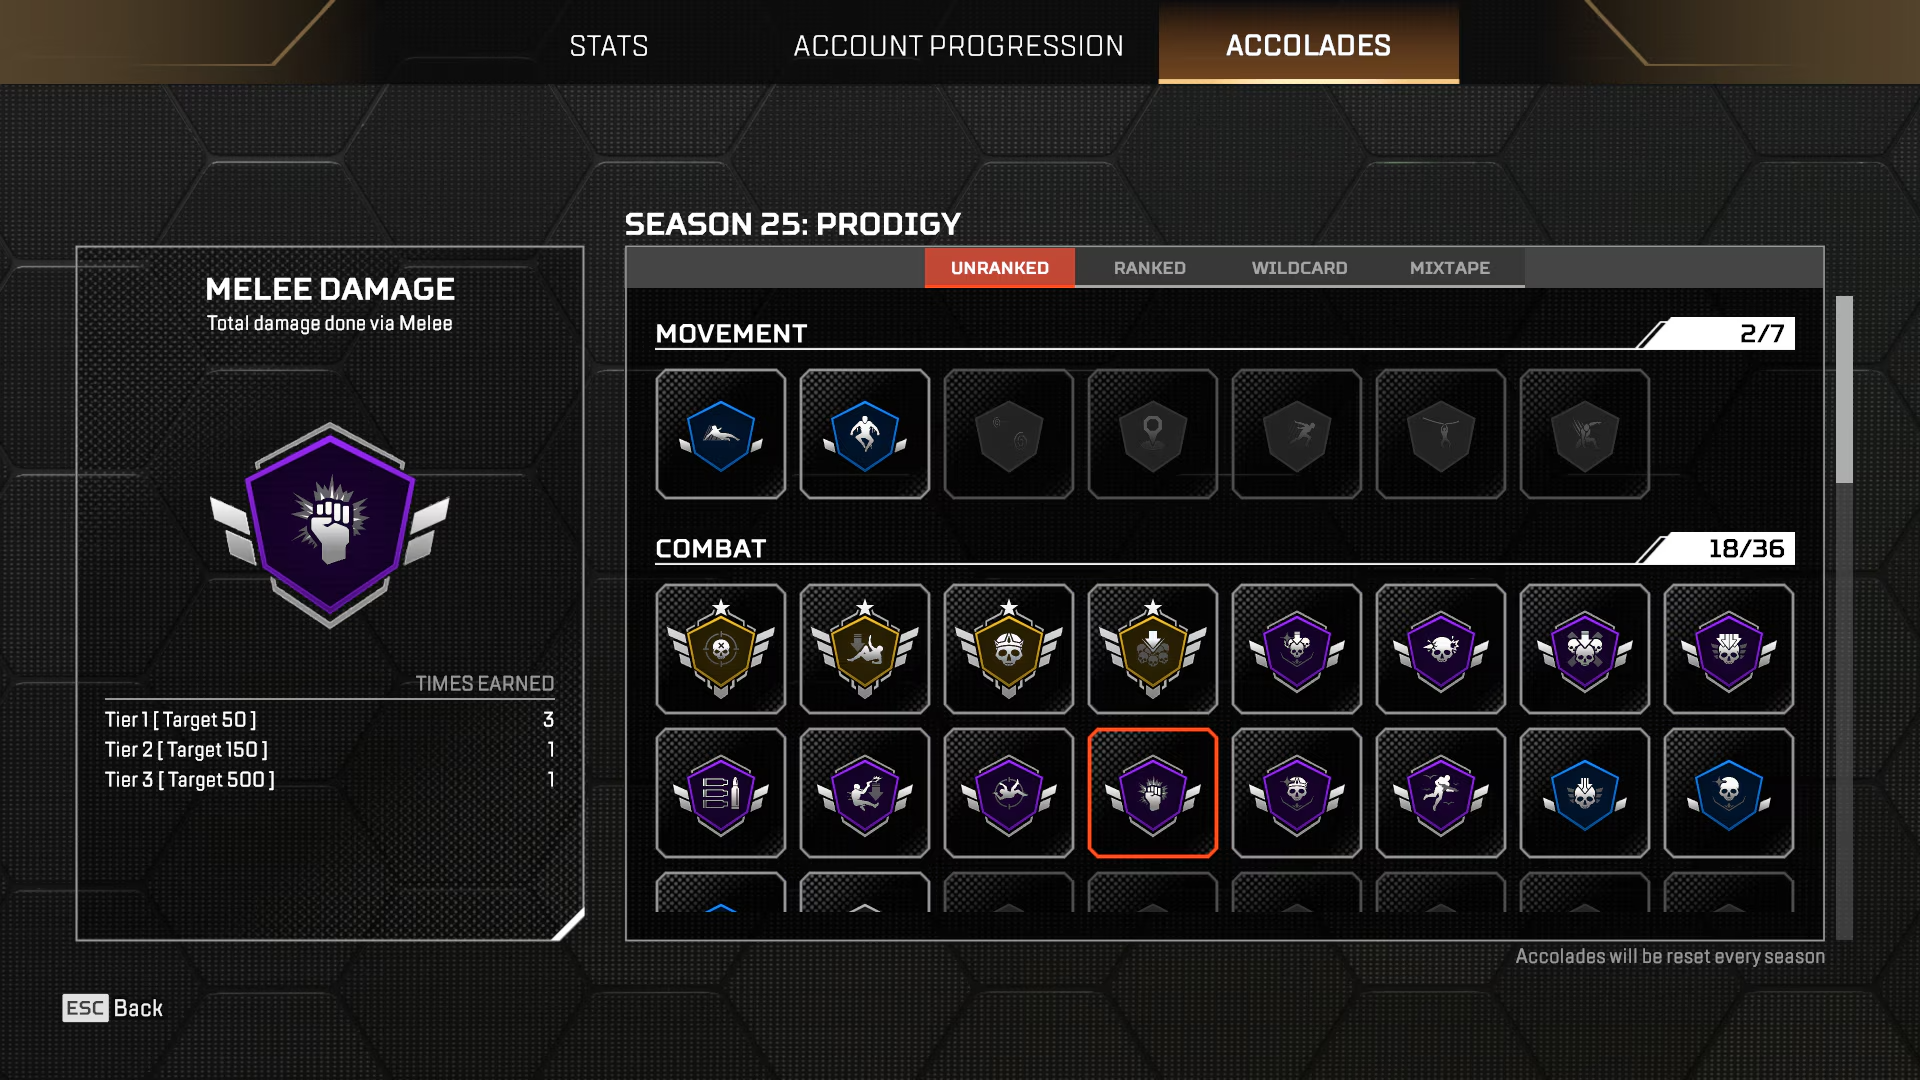This screenshot has height=1080, width=1920.
Task: Click the accolades list scrollbar
Action: 1844,618
